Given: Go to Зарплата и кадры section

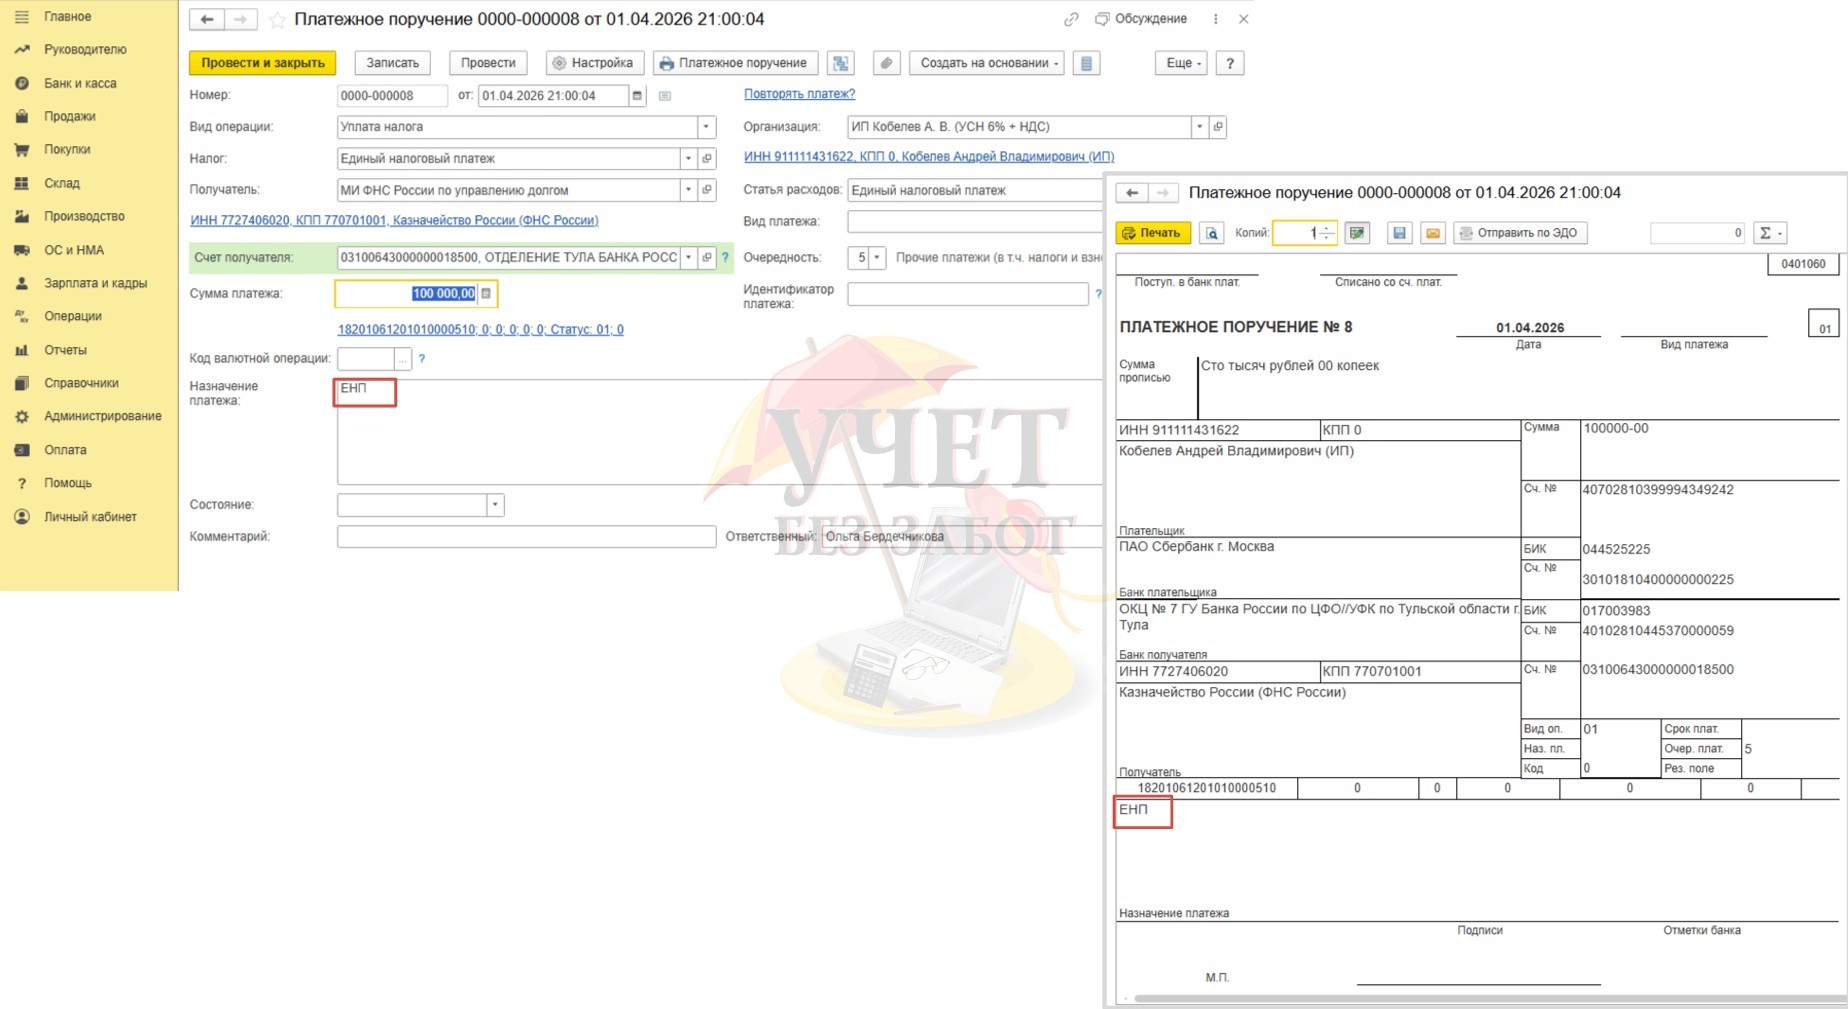Looking at the screenshot, I should click(x=95, y=283).
